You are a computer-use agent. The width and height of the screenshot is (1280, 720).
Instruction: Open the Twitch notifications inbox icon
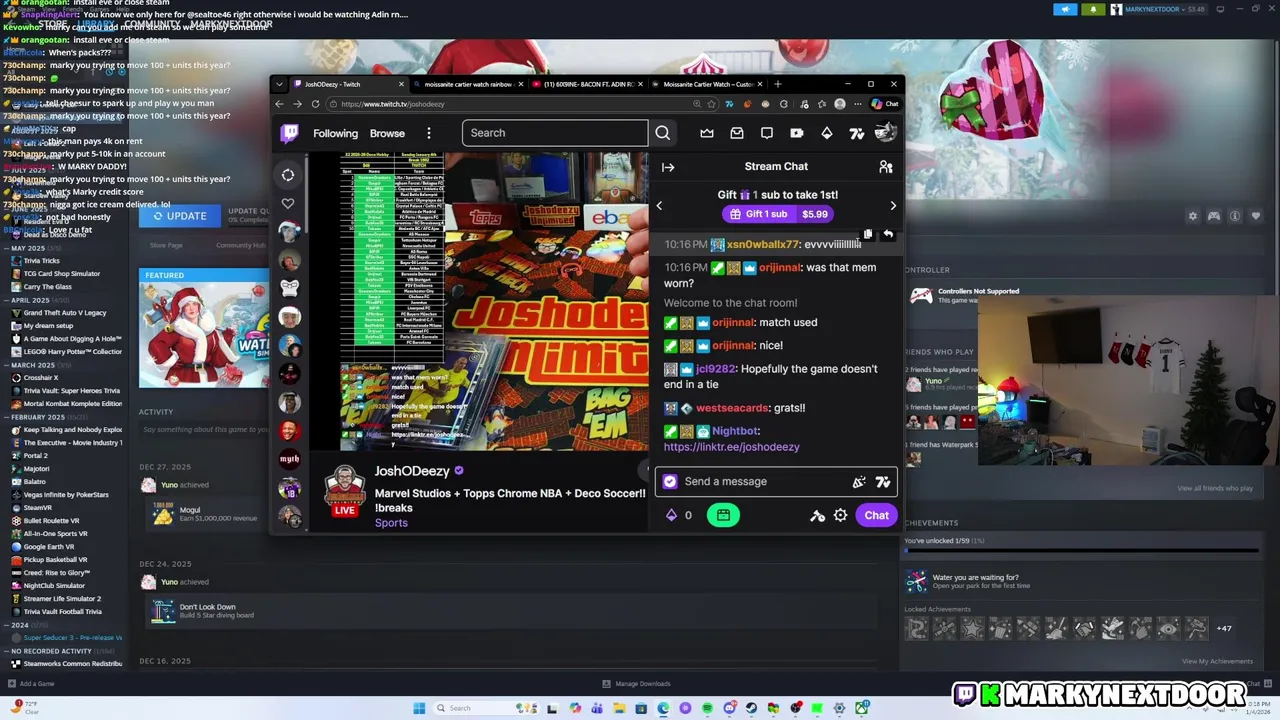click(x=737, y=133)
